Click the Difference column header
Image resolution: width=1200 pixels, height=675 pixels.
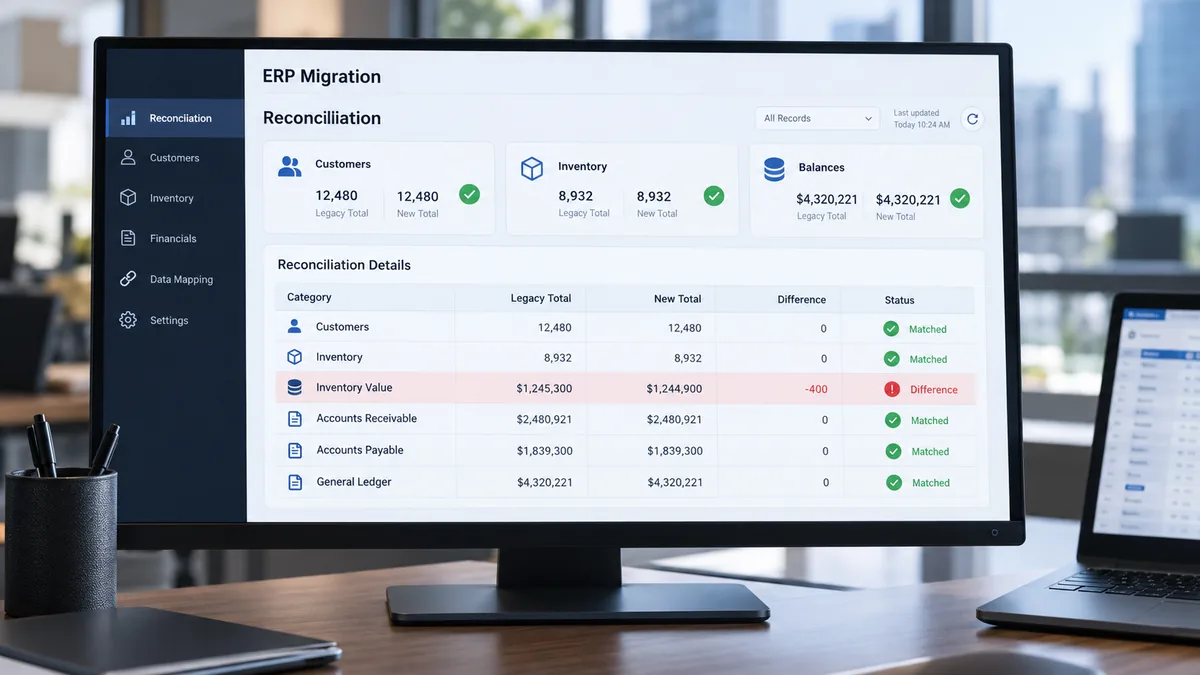click(802, 299)
